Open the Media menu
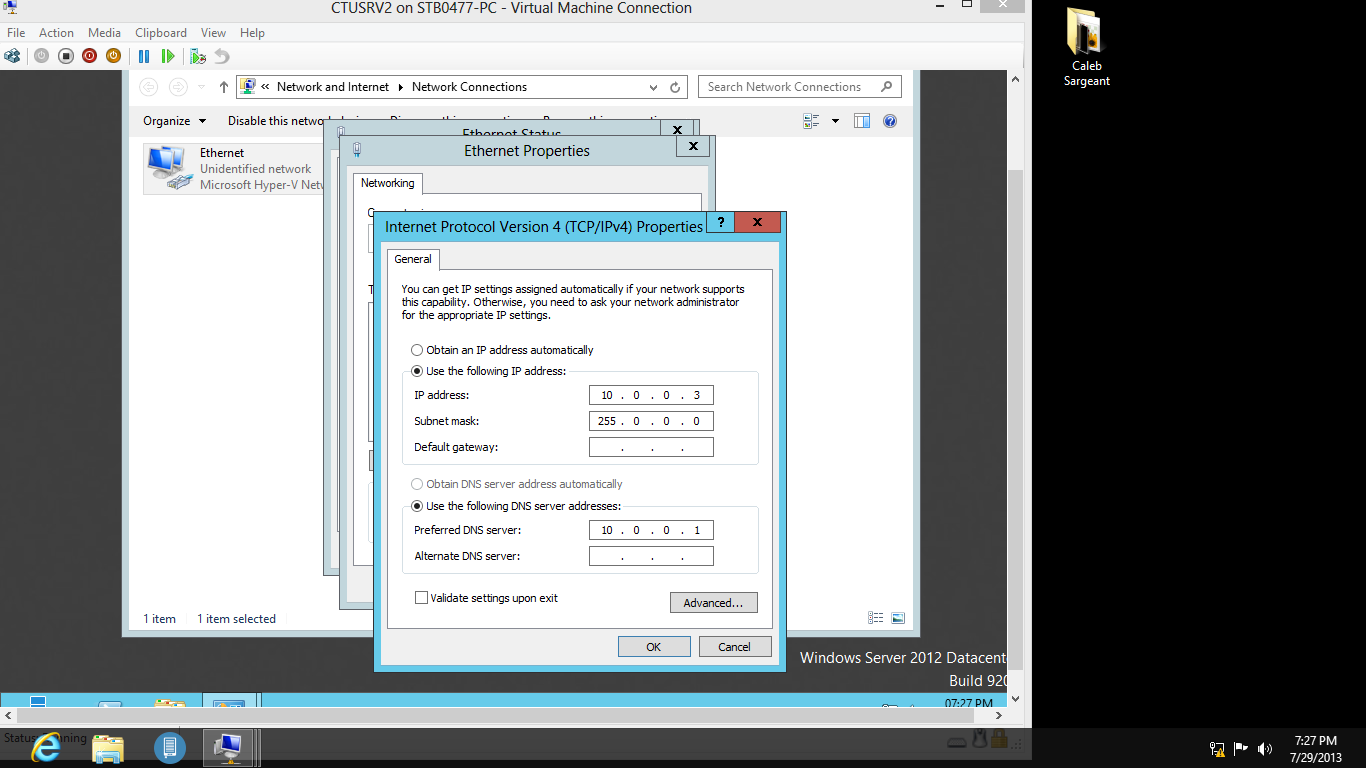This screenshot has height=768, width=1366. tap(105, 33)
